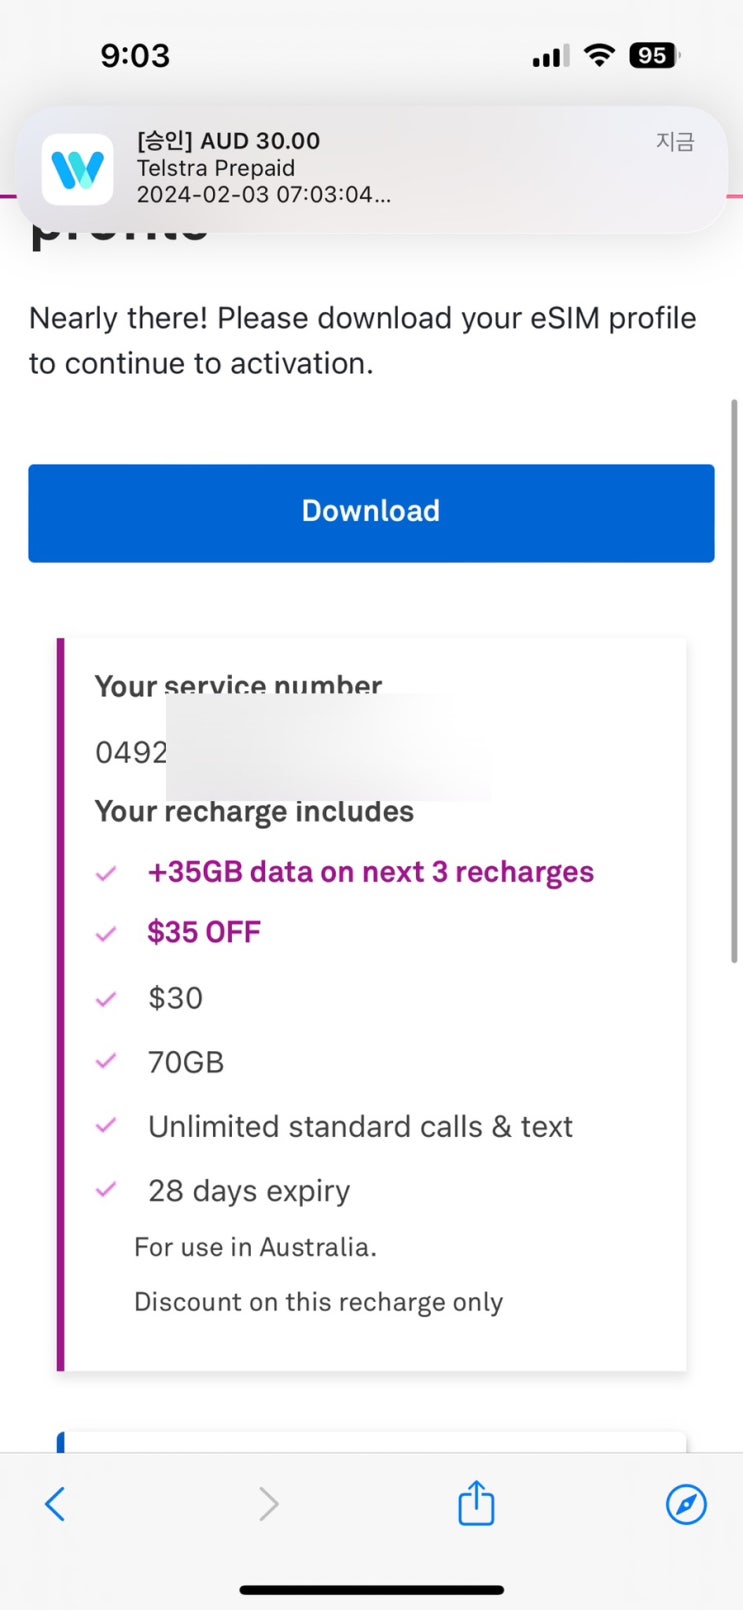Viewport: 743px width, 1610px height.
Task: Tap the blue Download button
Action: click(x=371, y=512)
